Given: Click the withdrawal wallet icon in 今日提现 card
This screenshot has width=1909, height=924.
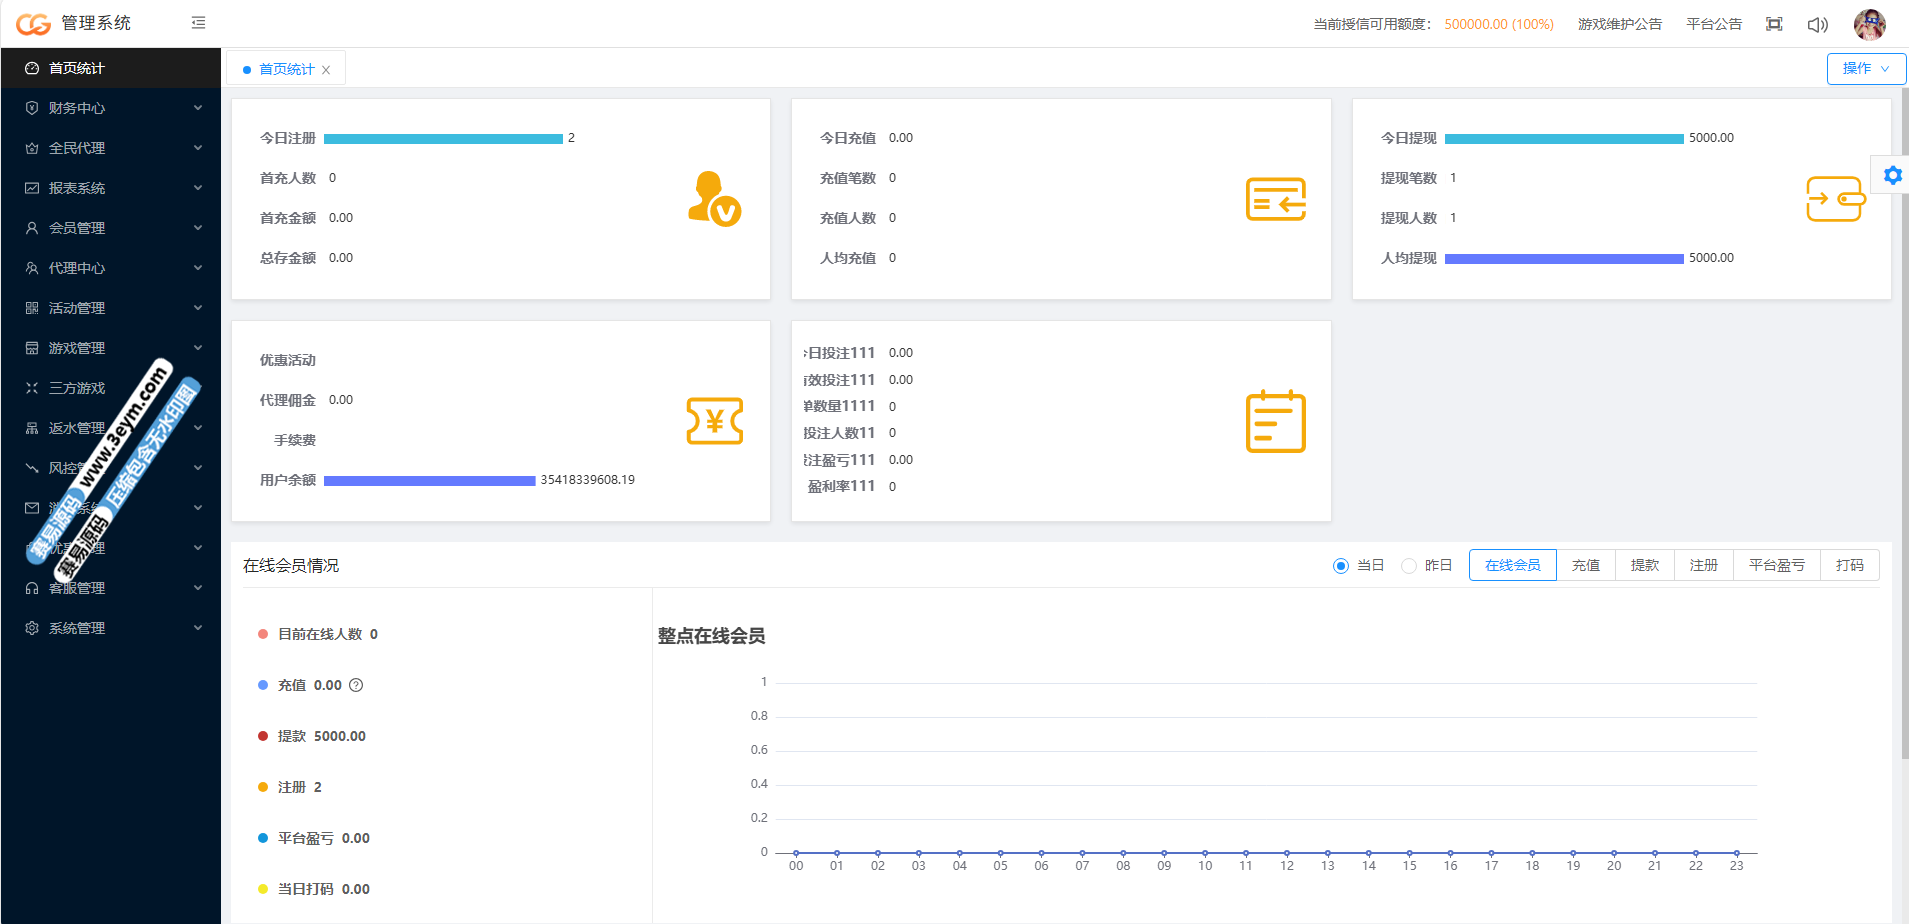Looking at the screenshot, I should (1835, 199).
